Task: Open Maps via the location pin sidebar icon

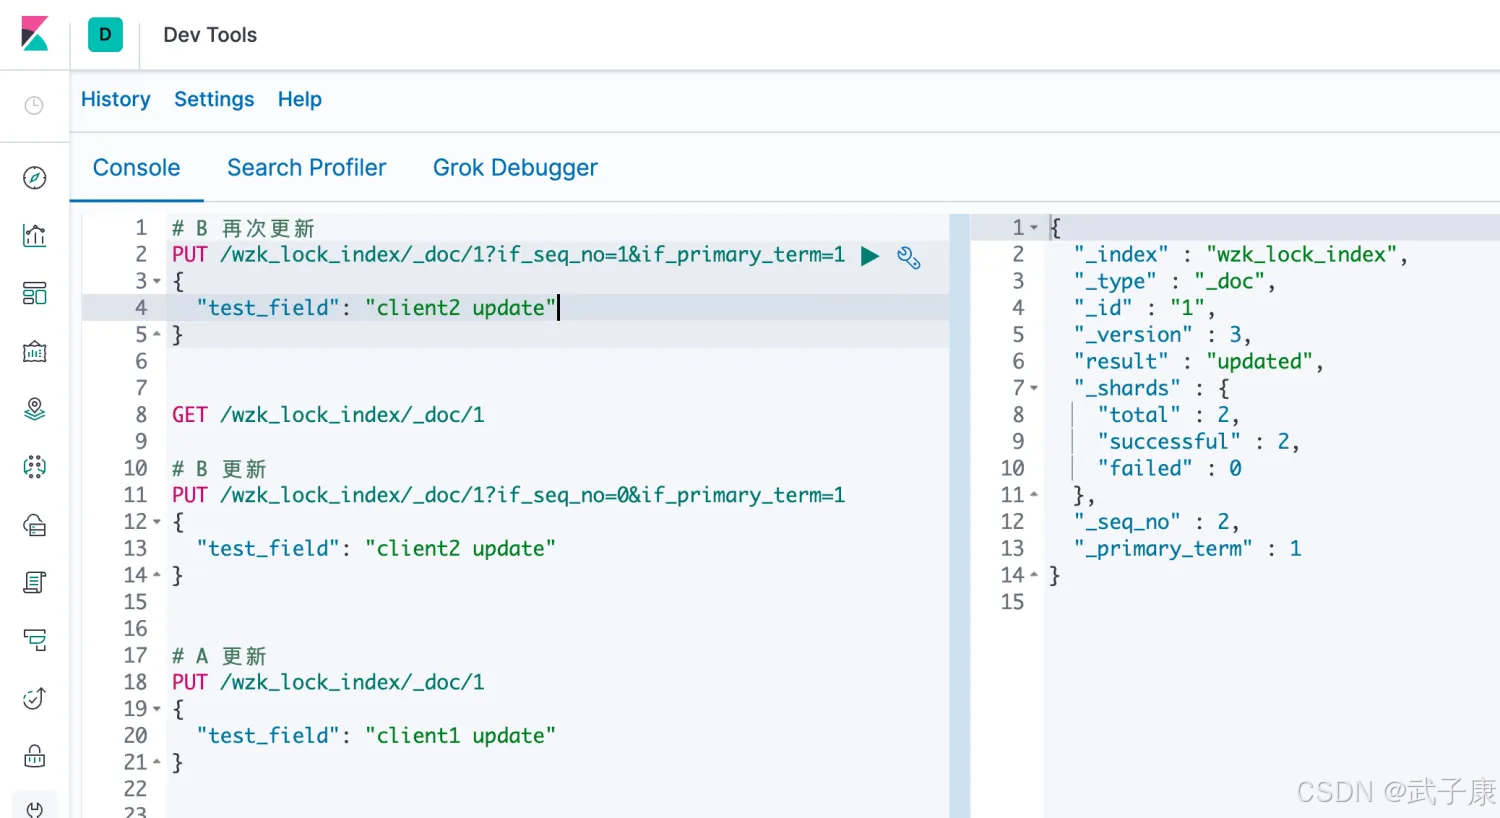Action: pyautogui.click(x=34, y=409)
